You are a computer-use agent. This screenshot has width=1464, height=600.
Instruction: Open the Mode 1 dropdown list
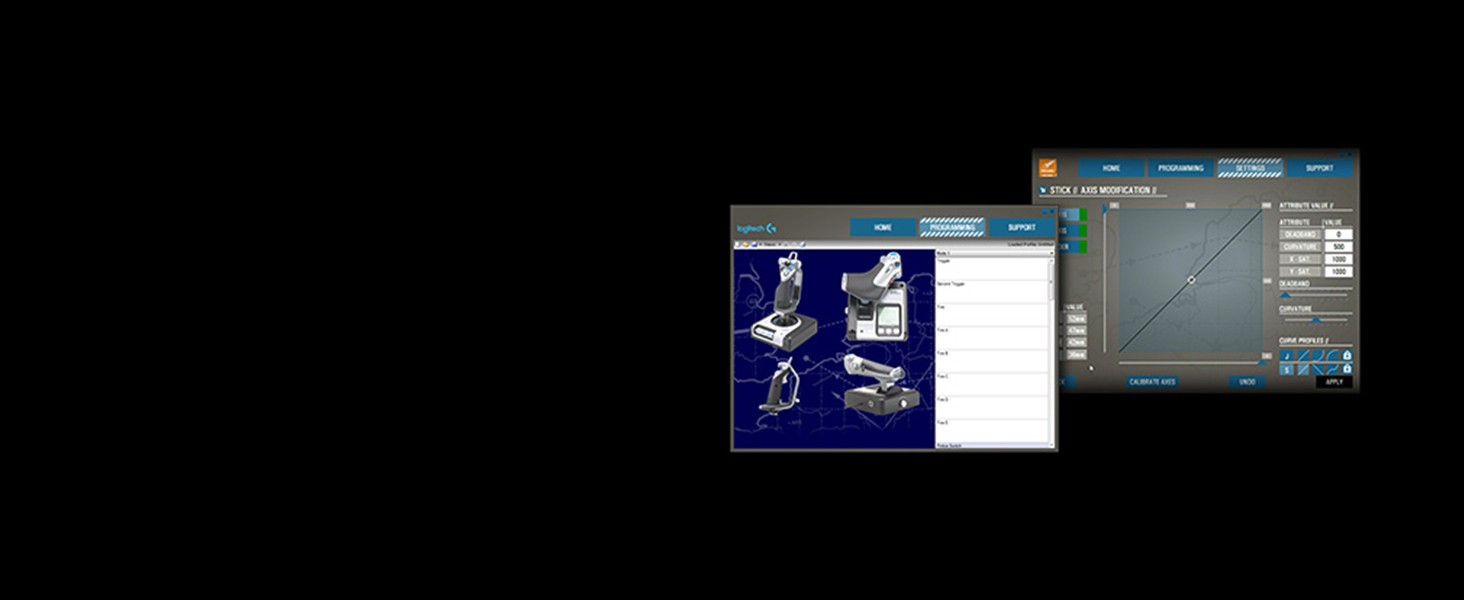pos(994,254)
